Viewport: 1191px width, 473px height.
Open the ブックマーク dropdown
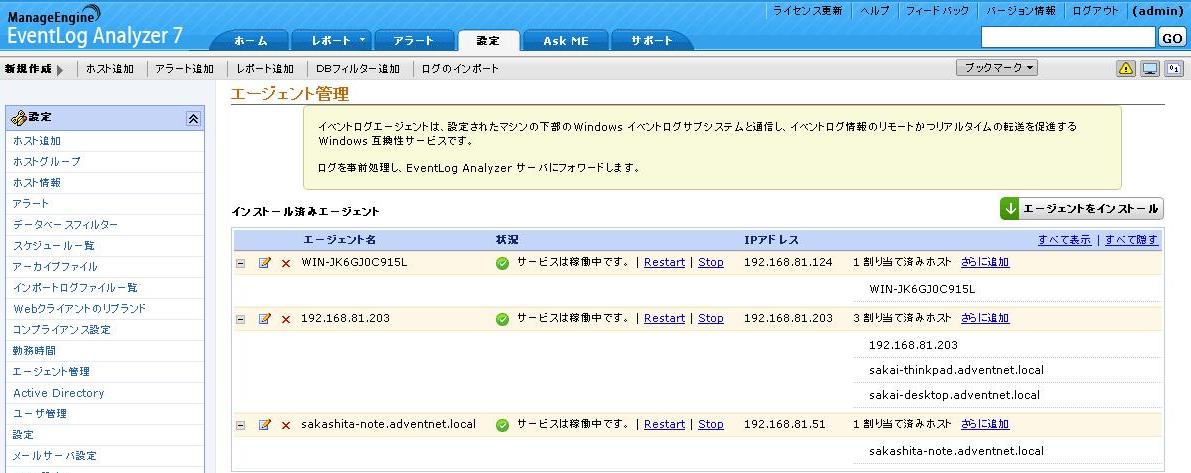(997, 68)
